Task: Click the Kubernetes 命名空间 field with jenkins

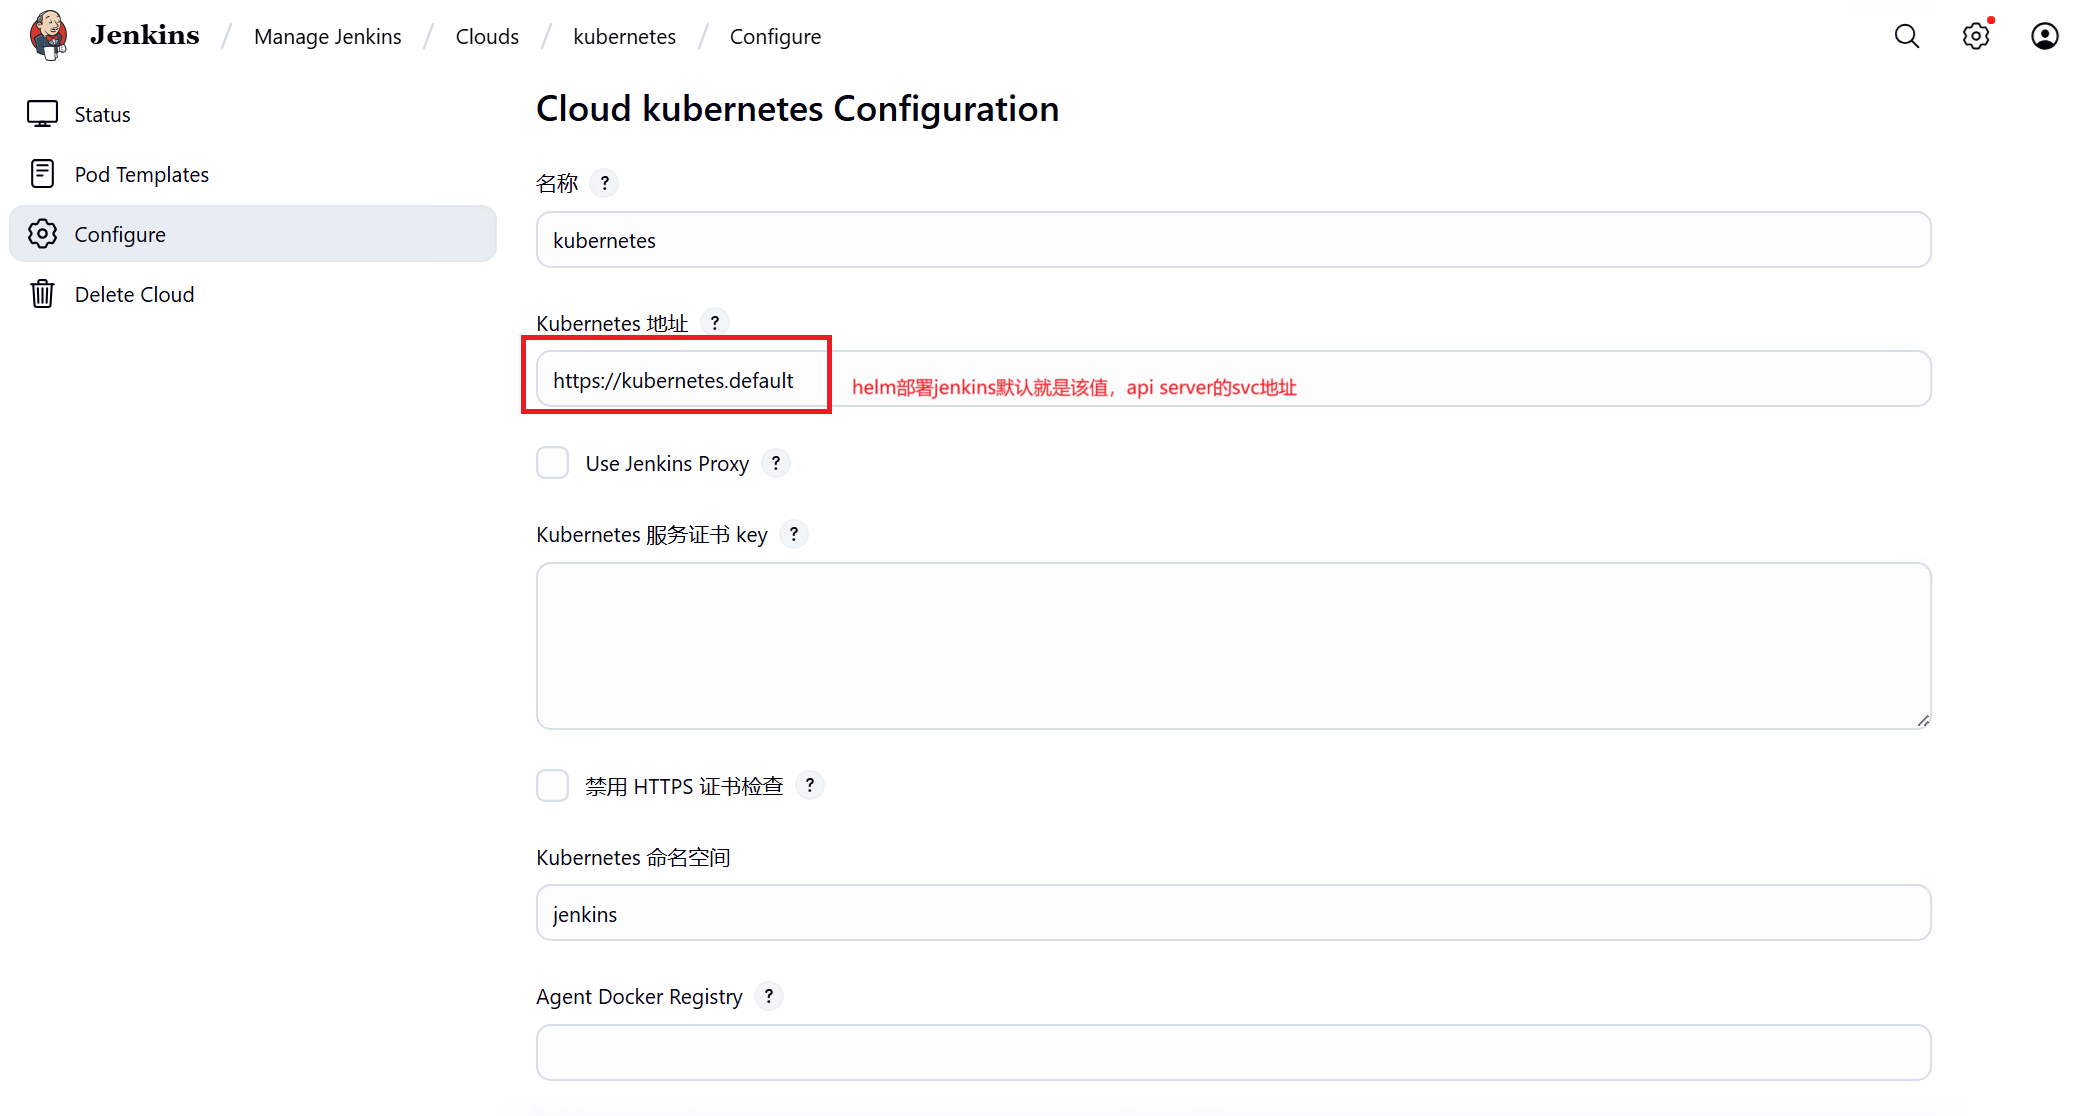Action: click(1232, 913)
